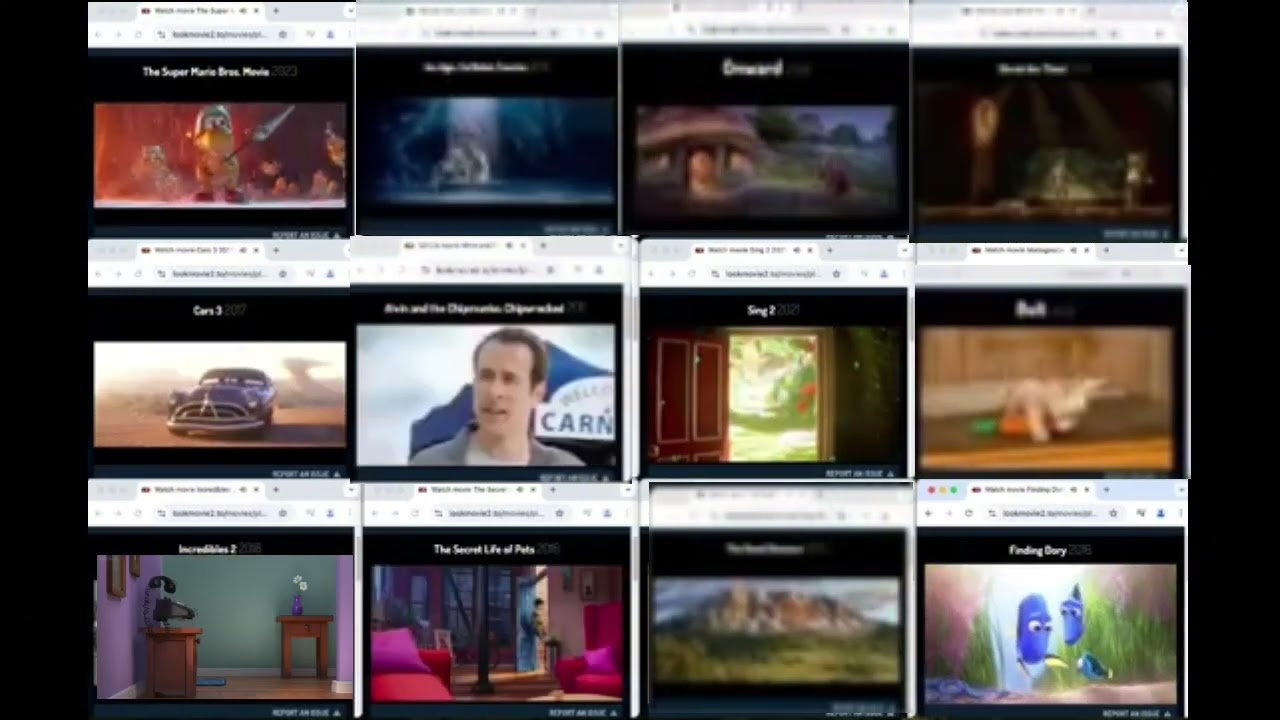1280x720 pixels.
Task: Play the Cars 3 video
Action: click(220, 394)
